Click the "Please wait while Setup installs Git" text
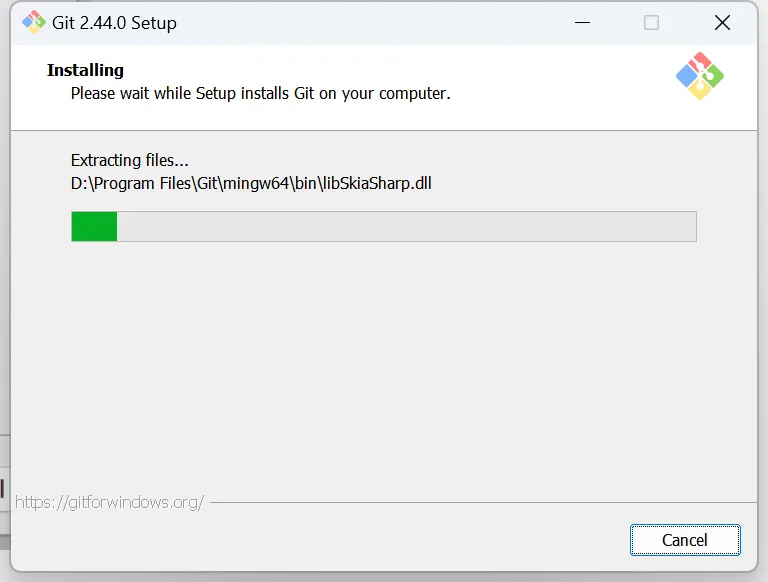The image size is (768, 582). click(260, 94)
